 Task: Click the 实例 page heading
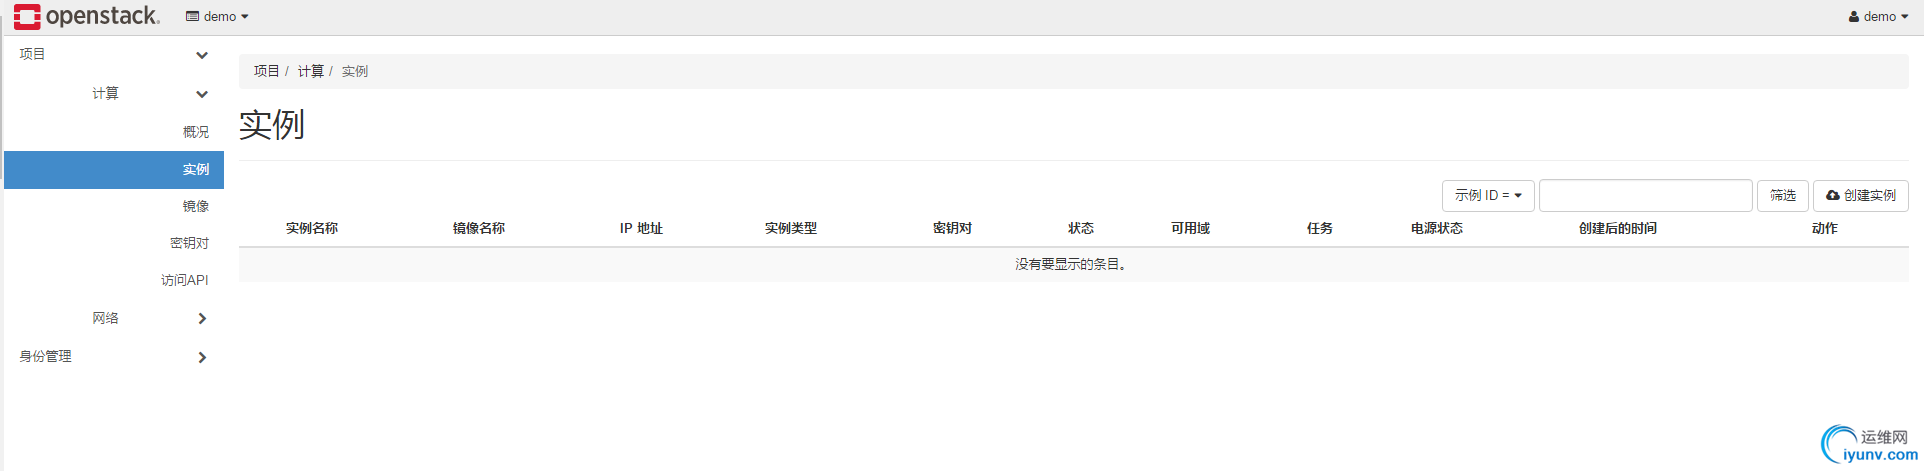point(272,125)
